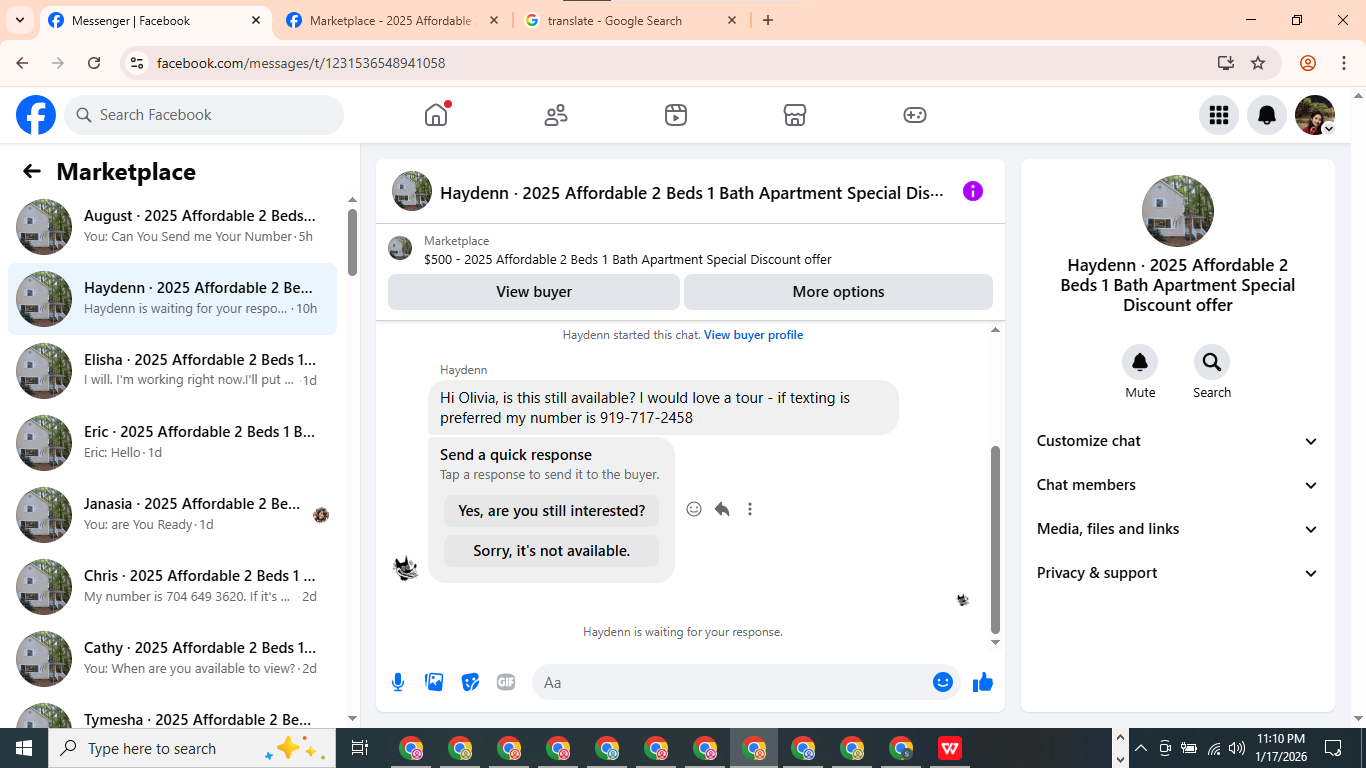The image size is (1366, 768).
Task: Open View buyer profile link
Action: (x=753, y=335)
